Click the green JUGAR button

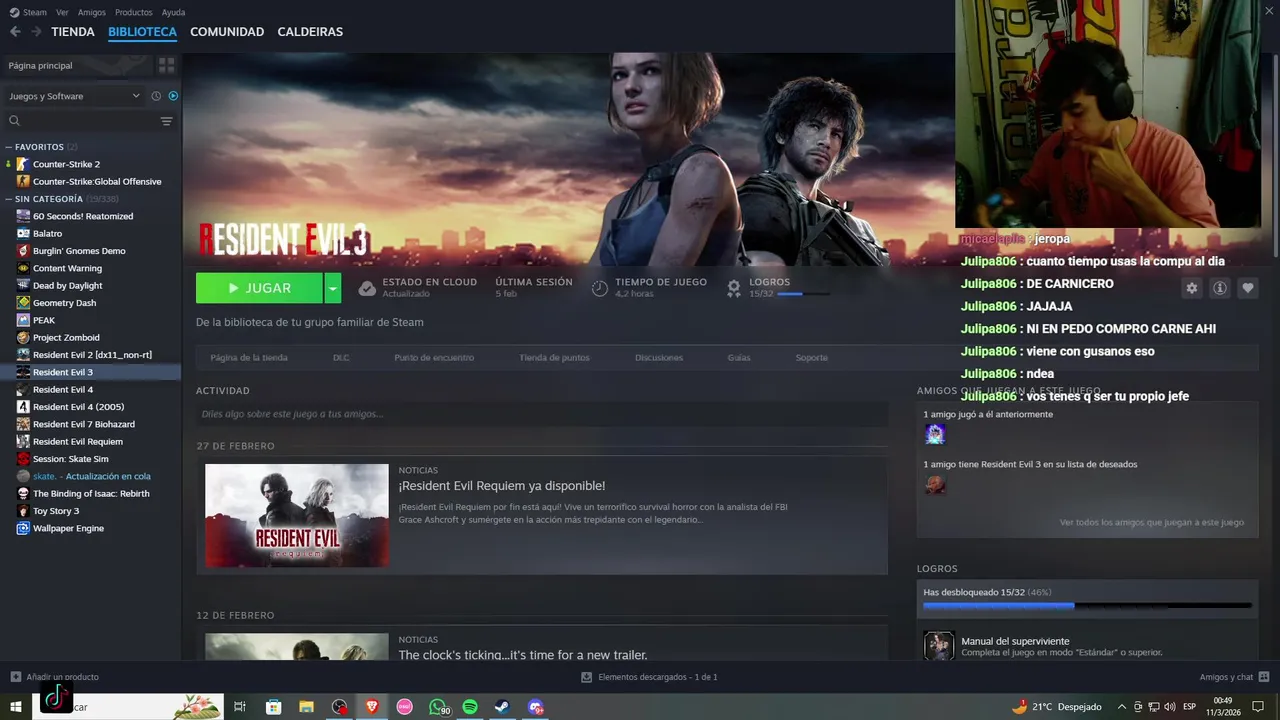(x=259, y=288)
